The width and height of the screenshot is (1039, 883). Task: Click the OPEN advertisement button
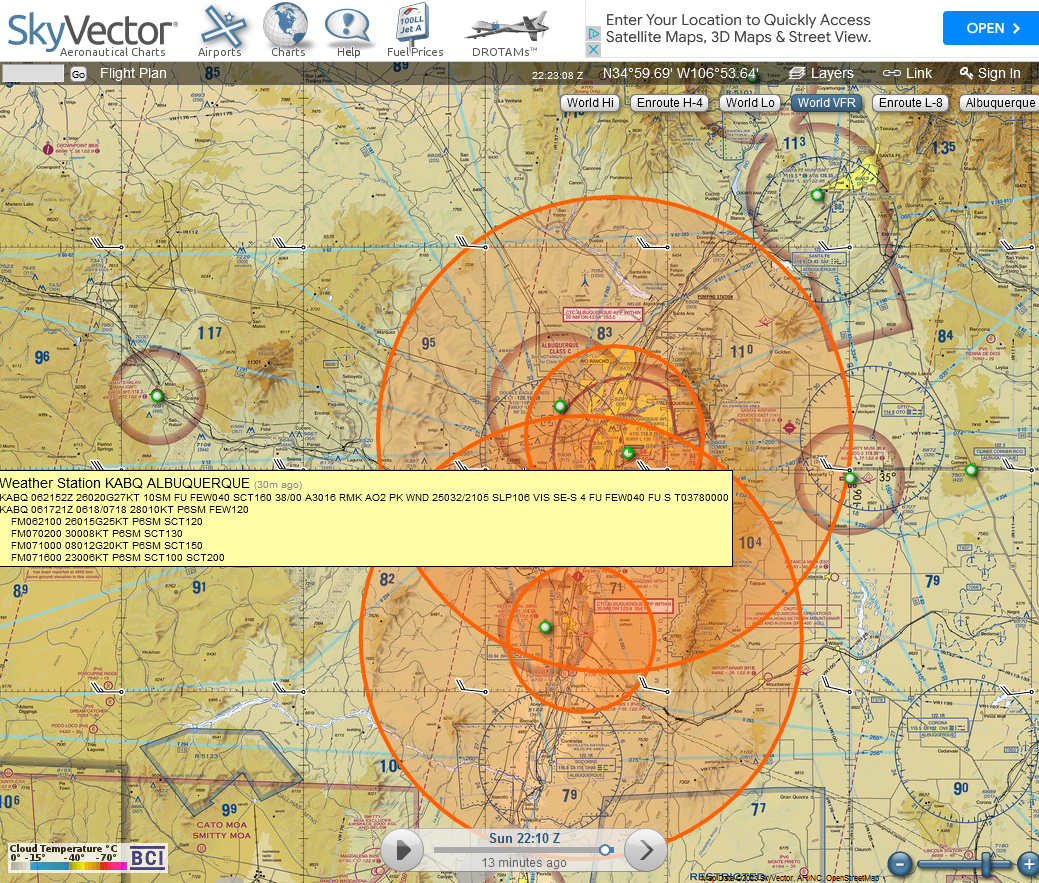pos(991,28)
